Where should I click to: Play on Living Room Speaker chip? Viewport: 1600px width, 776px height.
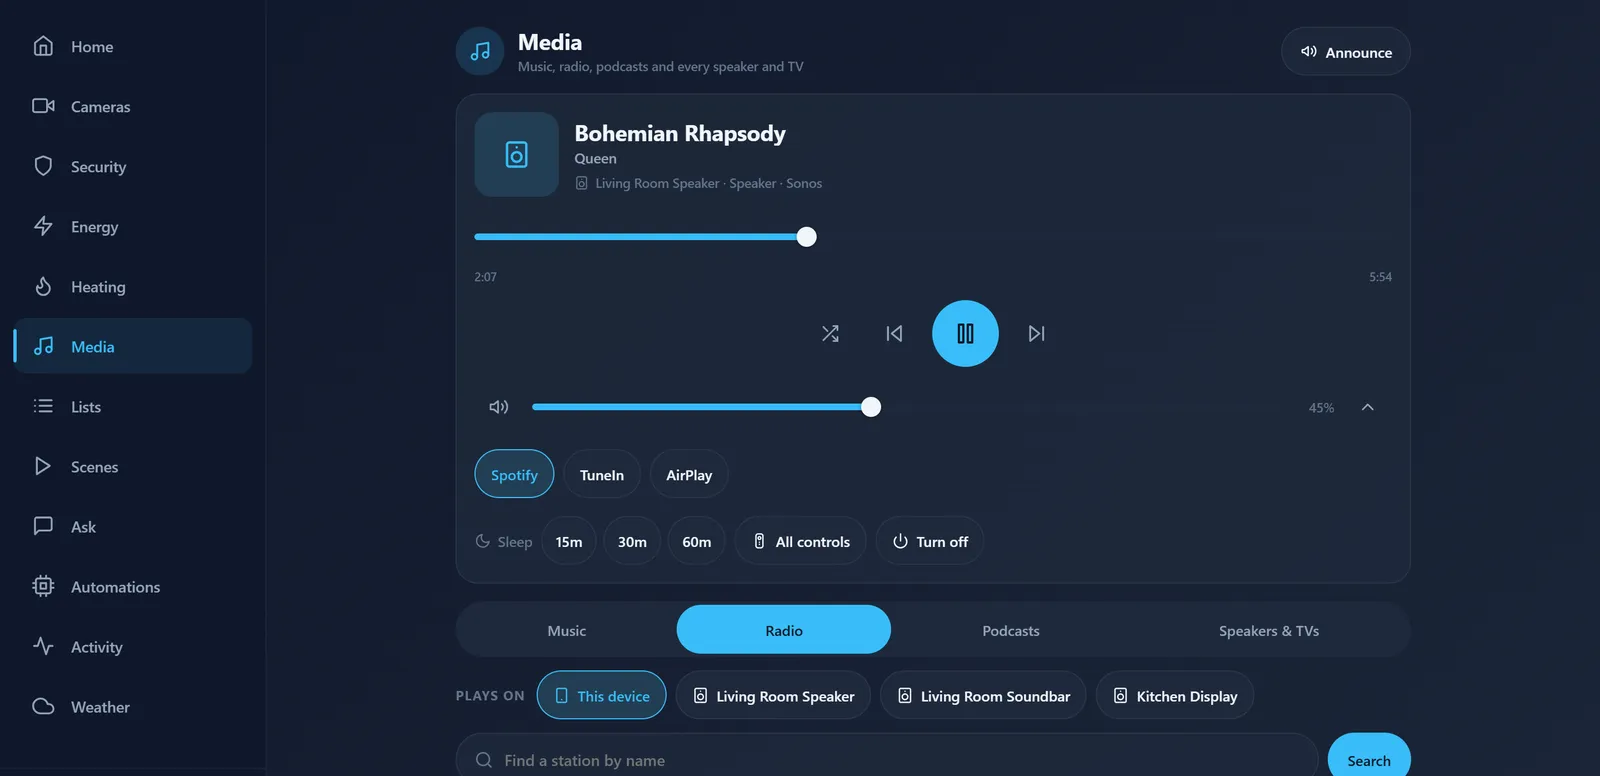(x=774, y=695)
